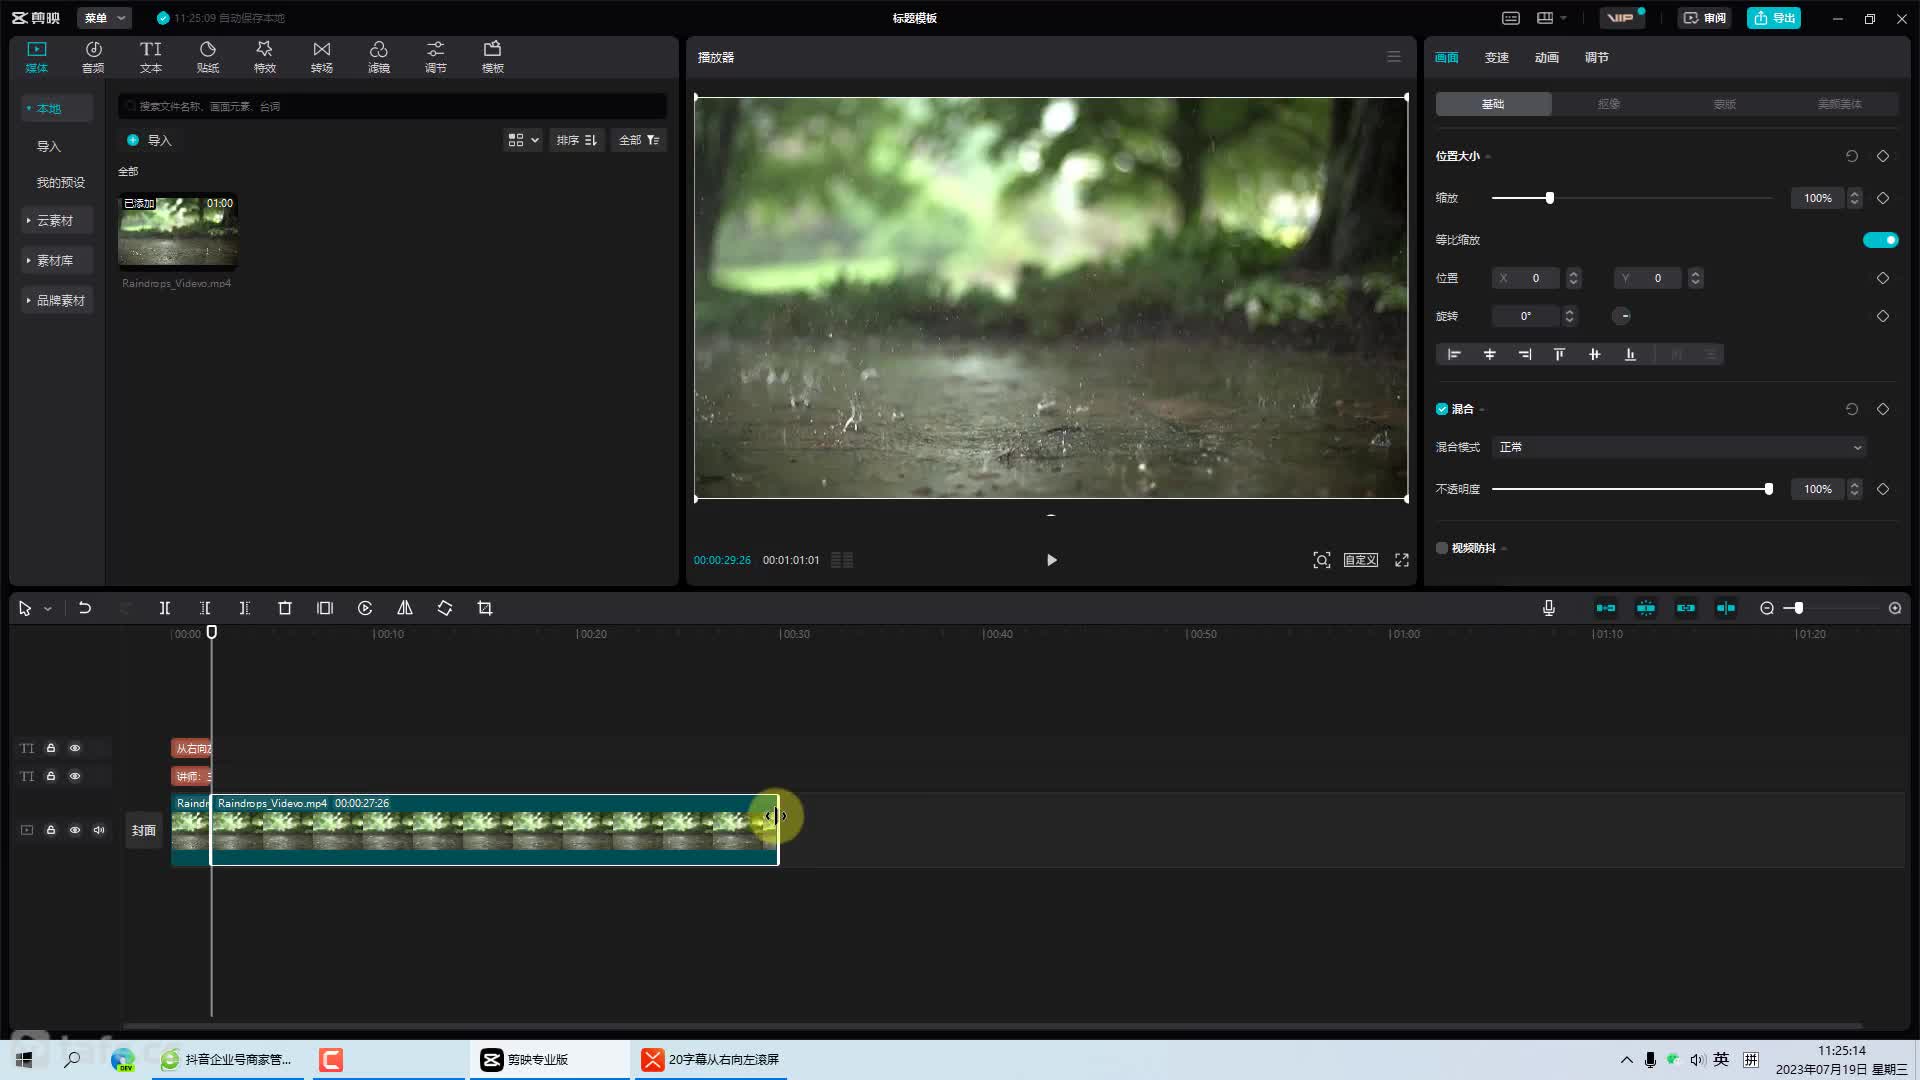
Task: Open the selection tool mode dropdown arrow
Action: tap(47, 609)
